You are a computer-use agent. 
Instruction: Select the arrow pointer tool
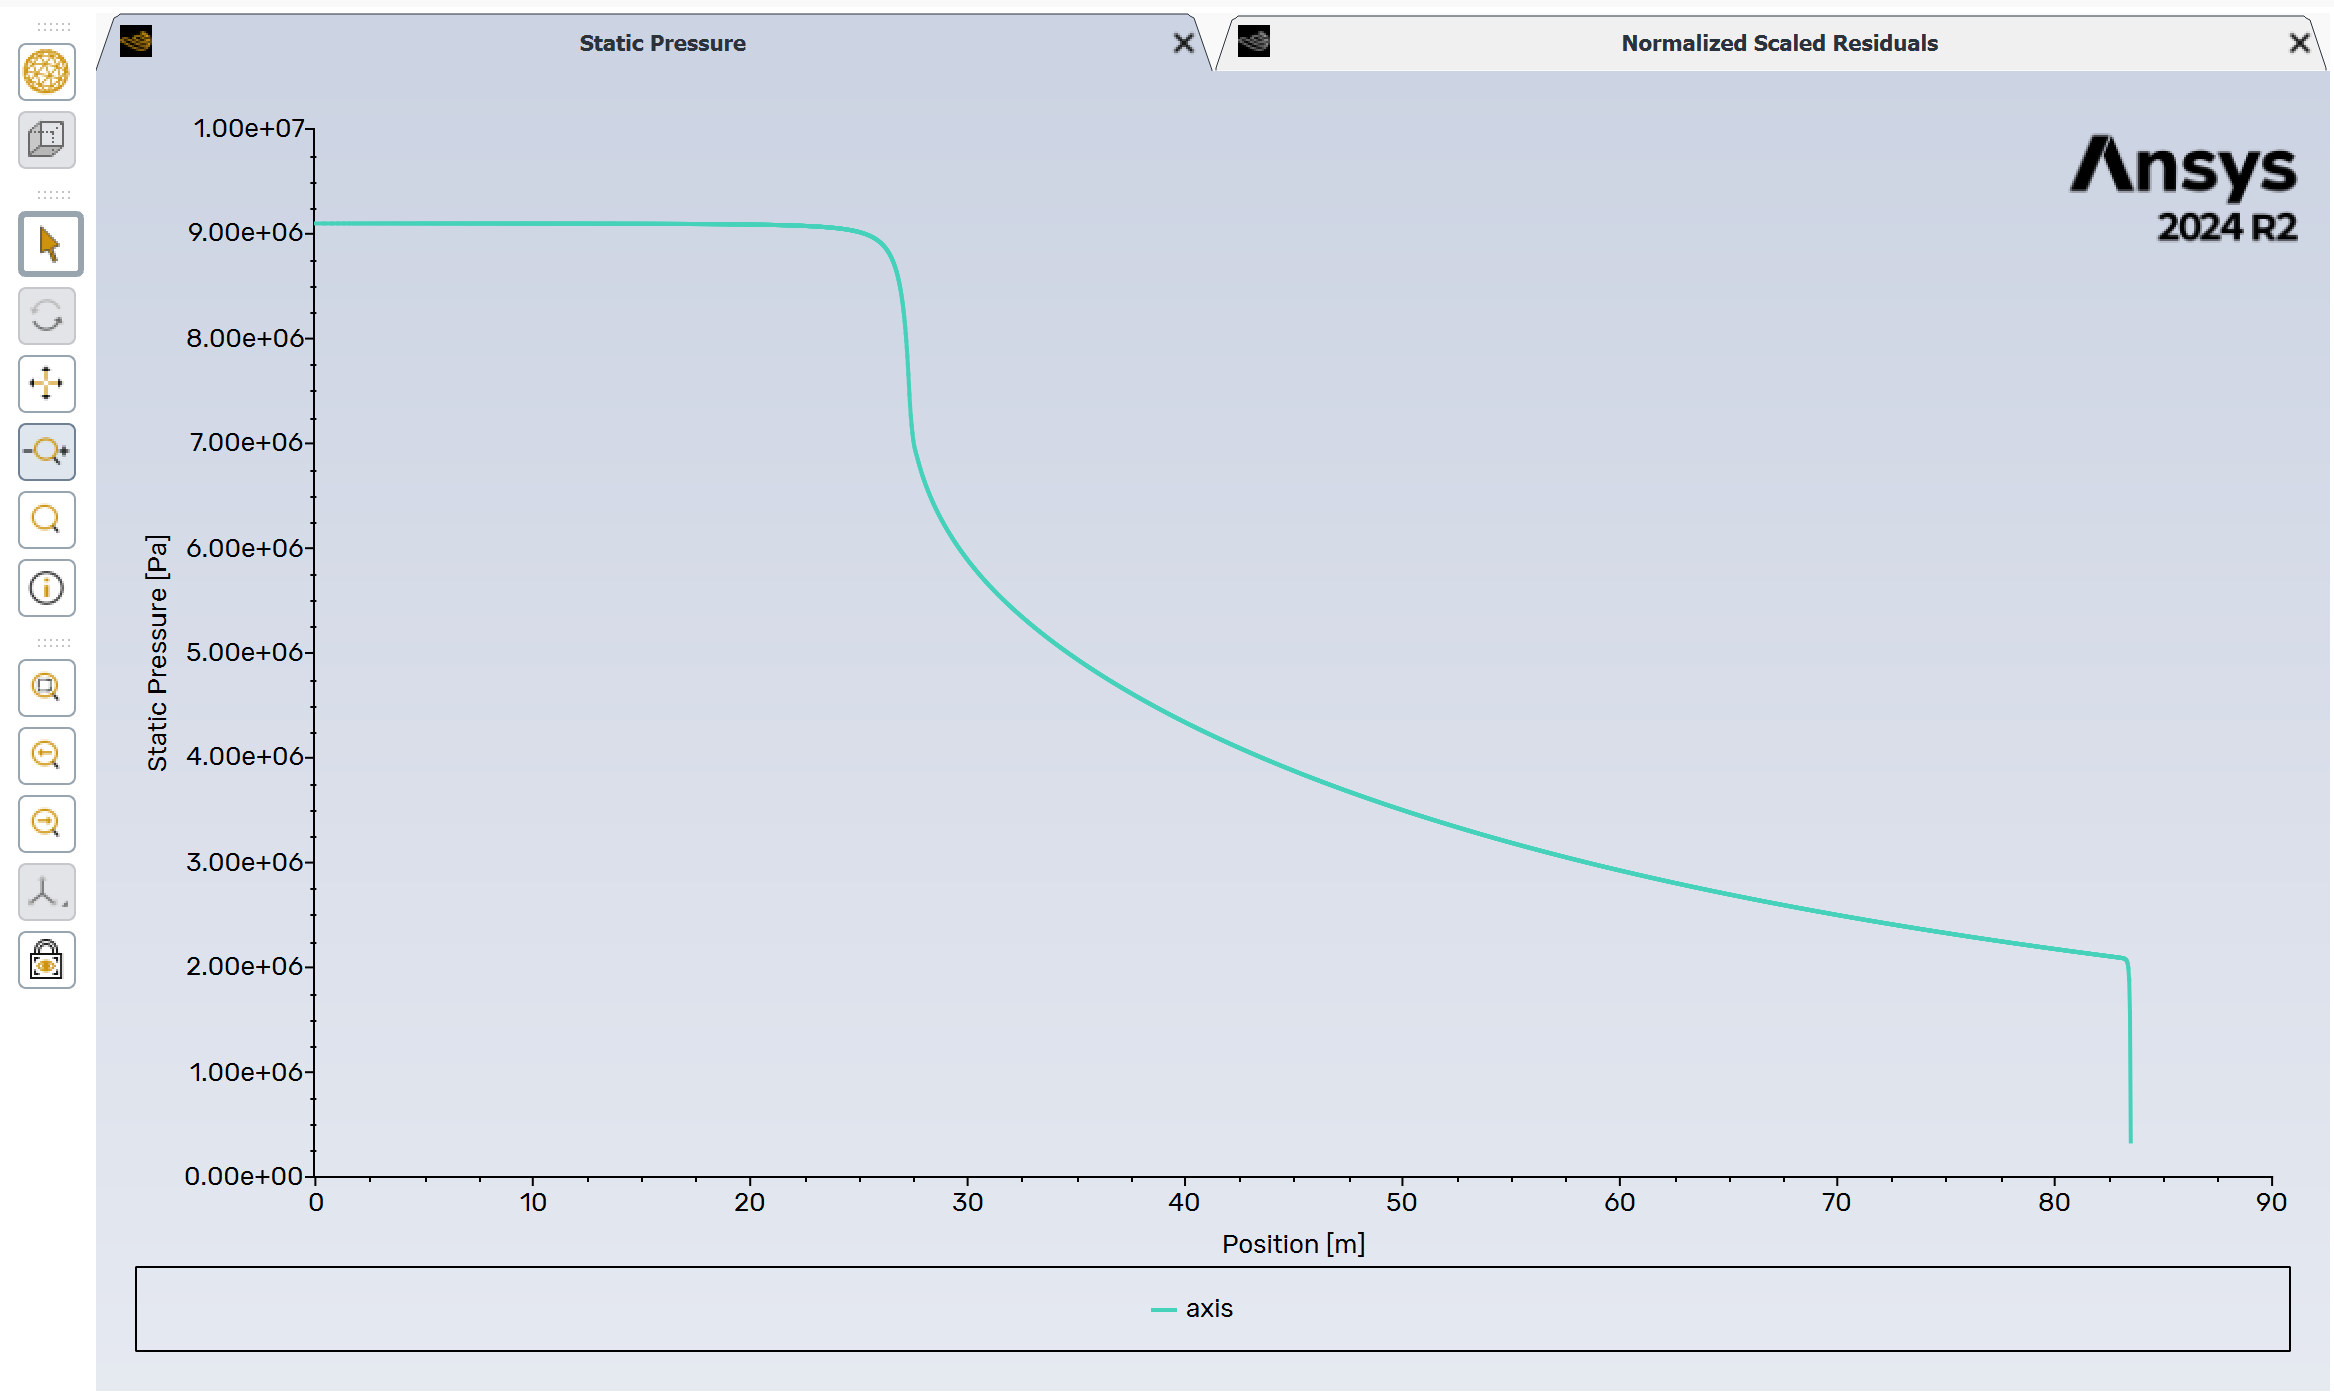point(49,244)
